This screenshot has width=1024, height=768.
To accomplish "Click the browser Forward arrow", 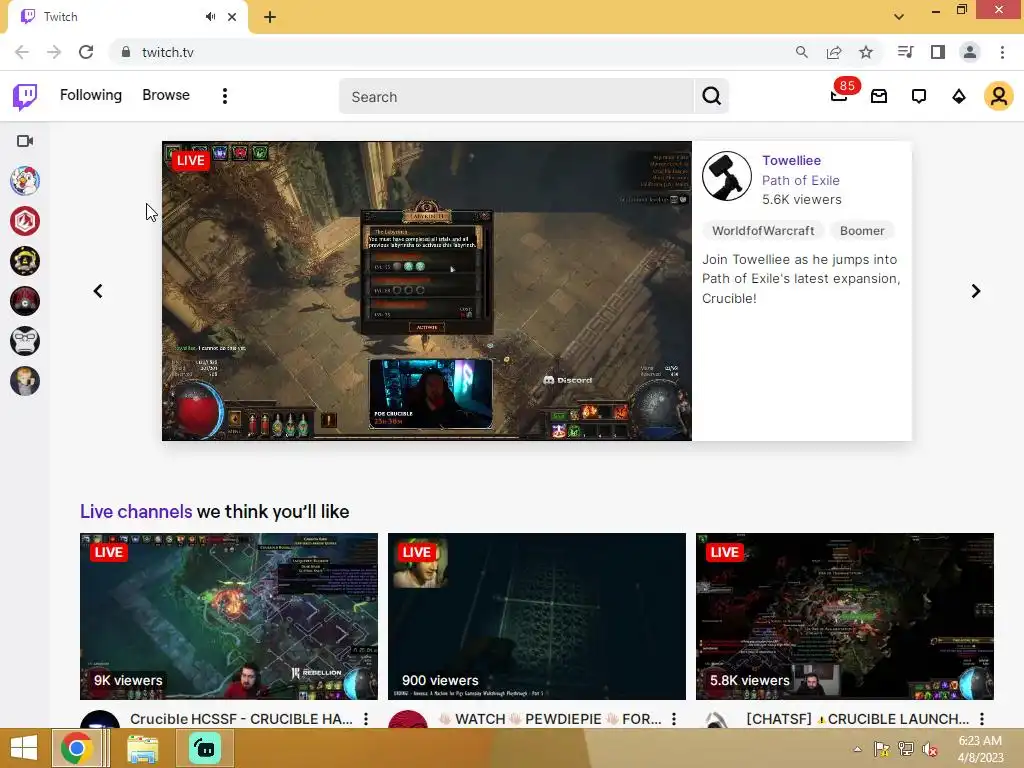I will (x=54, y=52).
